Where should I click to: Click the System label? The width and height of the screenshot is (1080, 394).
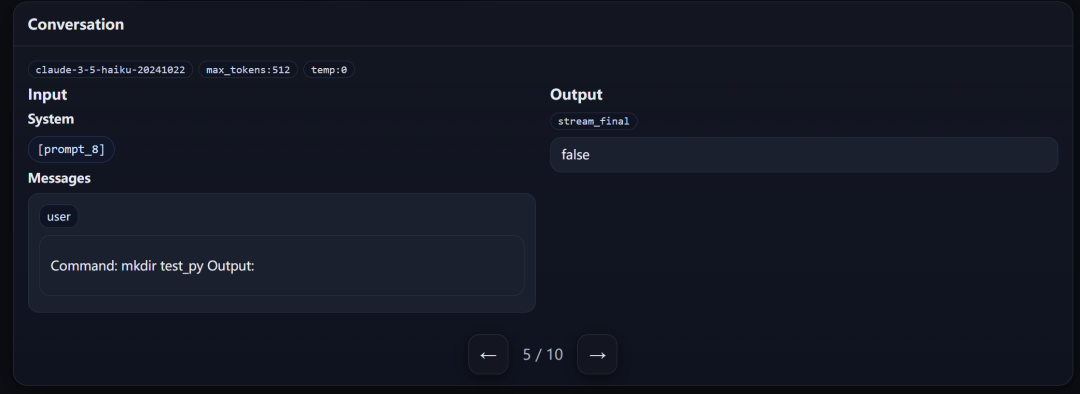pos(51,119)
